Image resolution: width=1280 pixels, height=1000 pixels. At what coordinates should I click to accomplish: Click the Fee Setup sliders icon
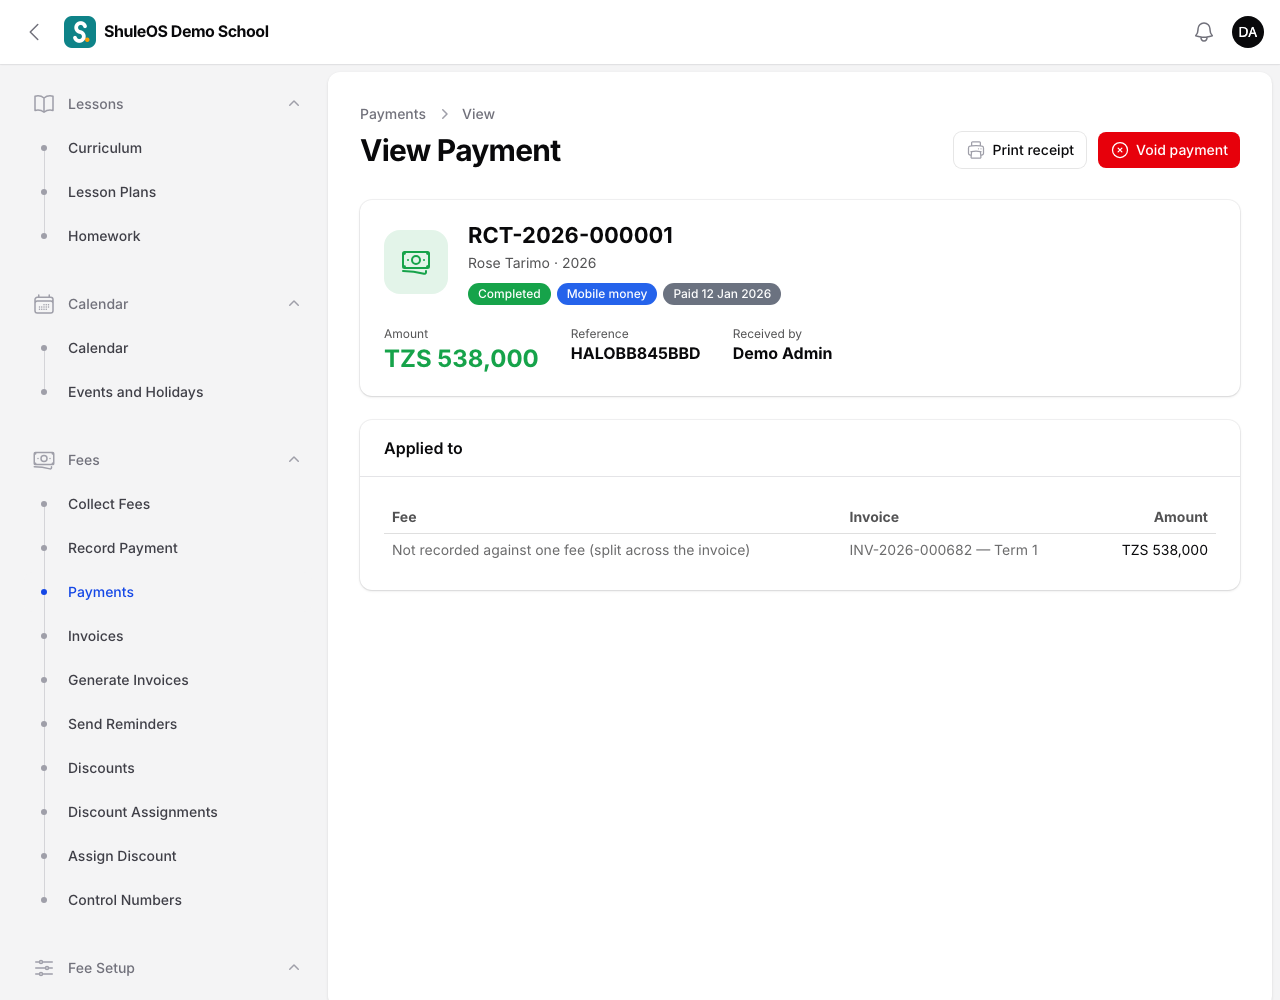[x=44, y=968]
